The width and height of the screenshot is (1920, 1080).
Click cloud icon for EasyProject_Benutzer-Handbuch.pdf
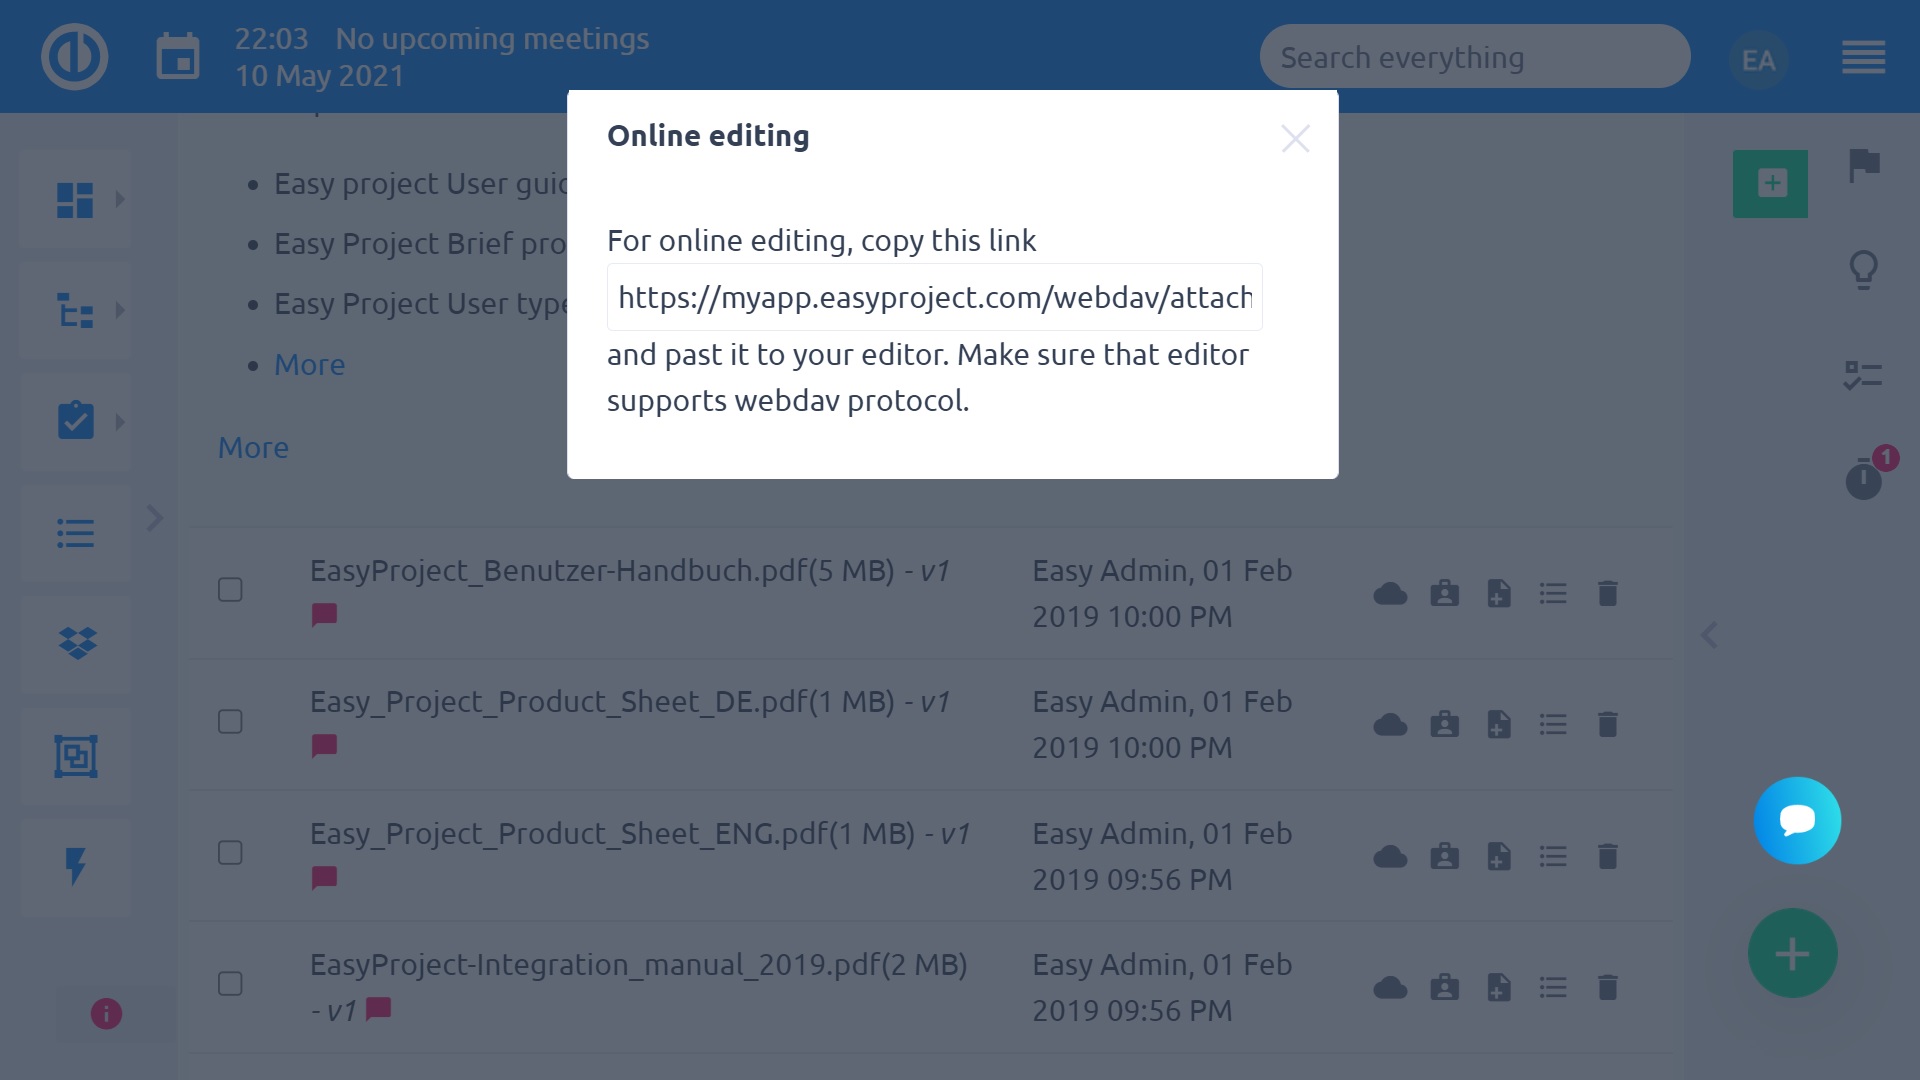(x=1390, y=594)
